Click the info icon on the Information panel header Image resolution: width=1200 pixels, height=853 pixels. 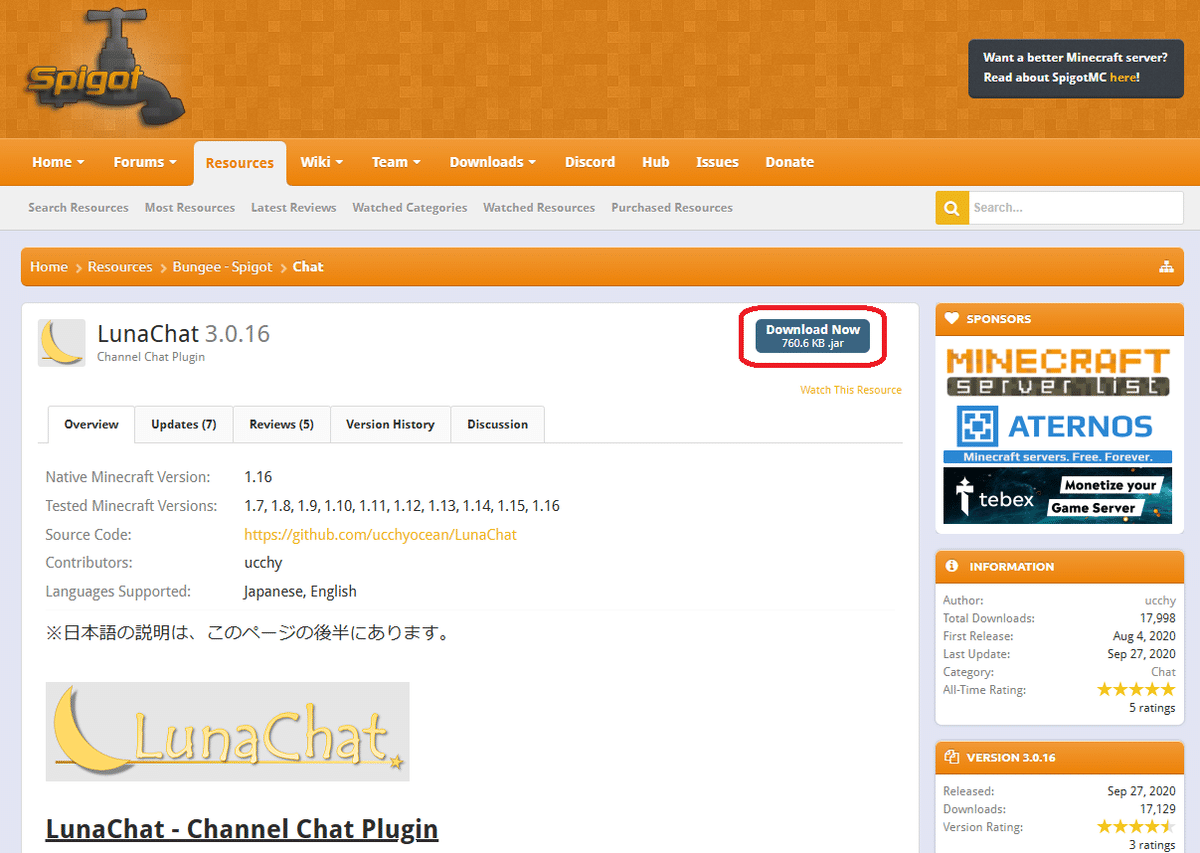tap(951, 566)
